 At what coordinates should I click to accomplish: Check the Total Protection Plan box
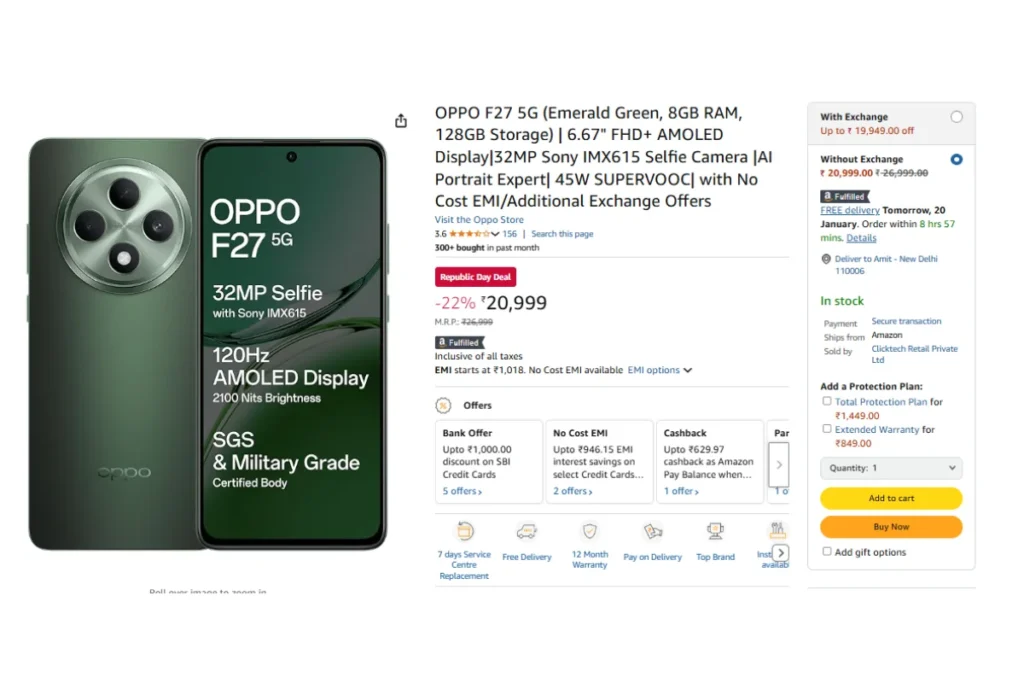click(x=827, y=401)
